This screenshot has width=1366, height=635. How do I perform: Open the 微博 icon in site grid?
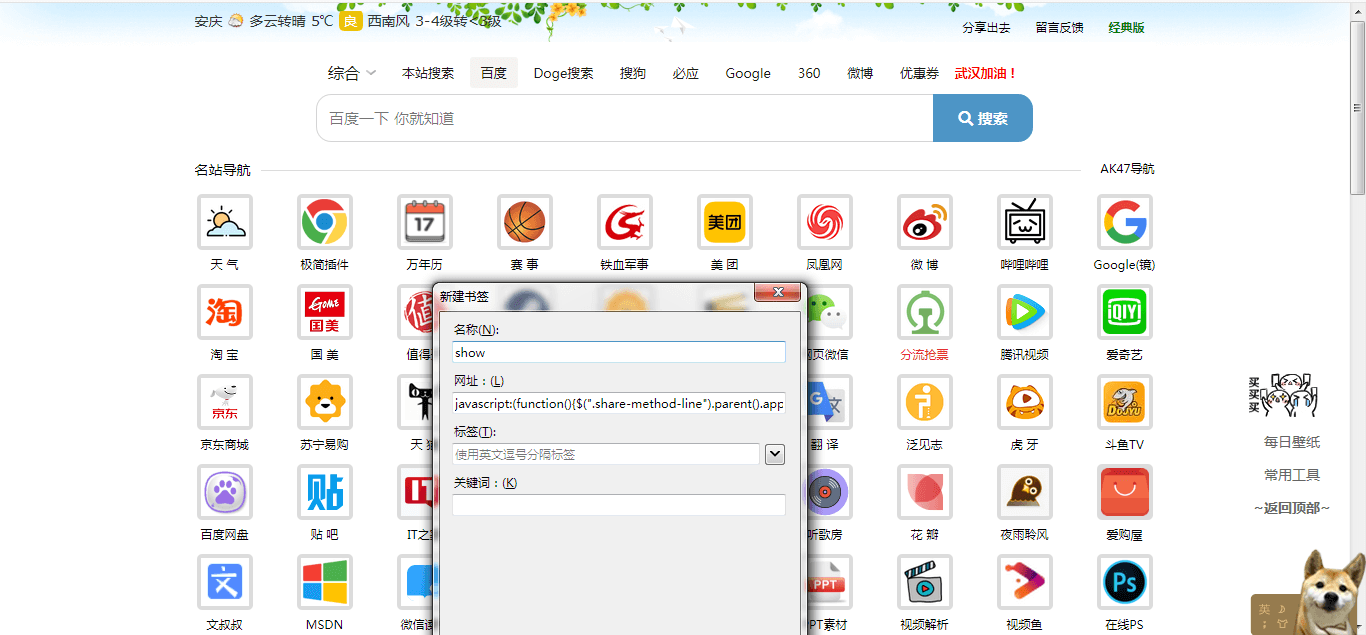coord(925,222)
